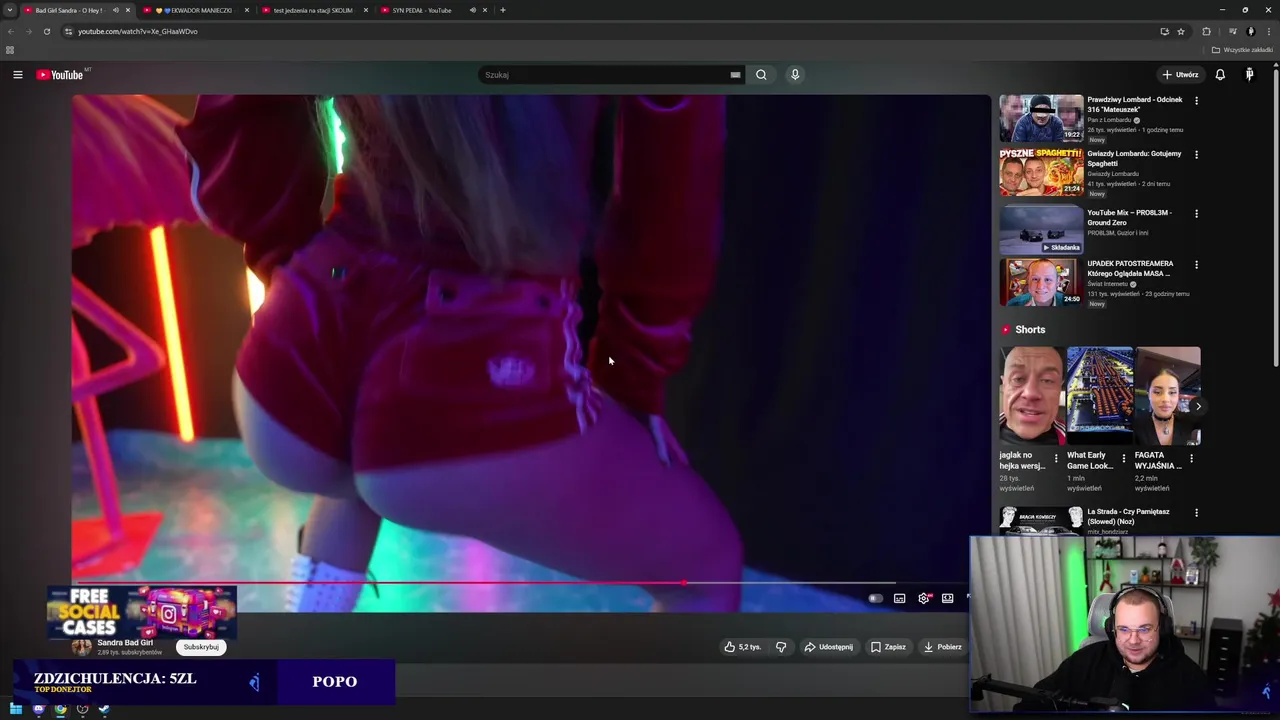Save video with Zapisz button
This screenshot has height=720, width=1280.
[888, 647]
